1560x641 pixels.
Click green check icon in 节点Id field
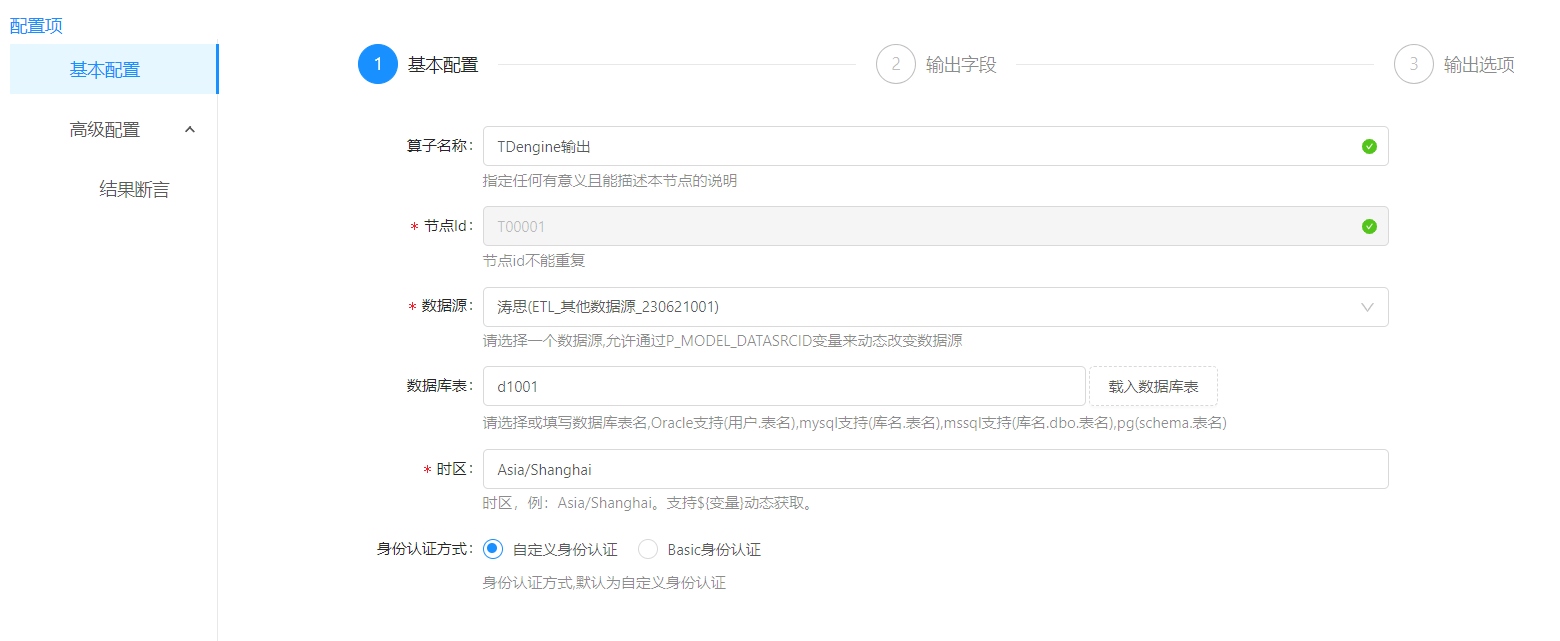point(1369,227)
